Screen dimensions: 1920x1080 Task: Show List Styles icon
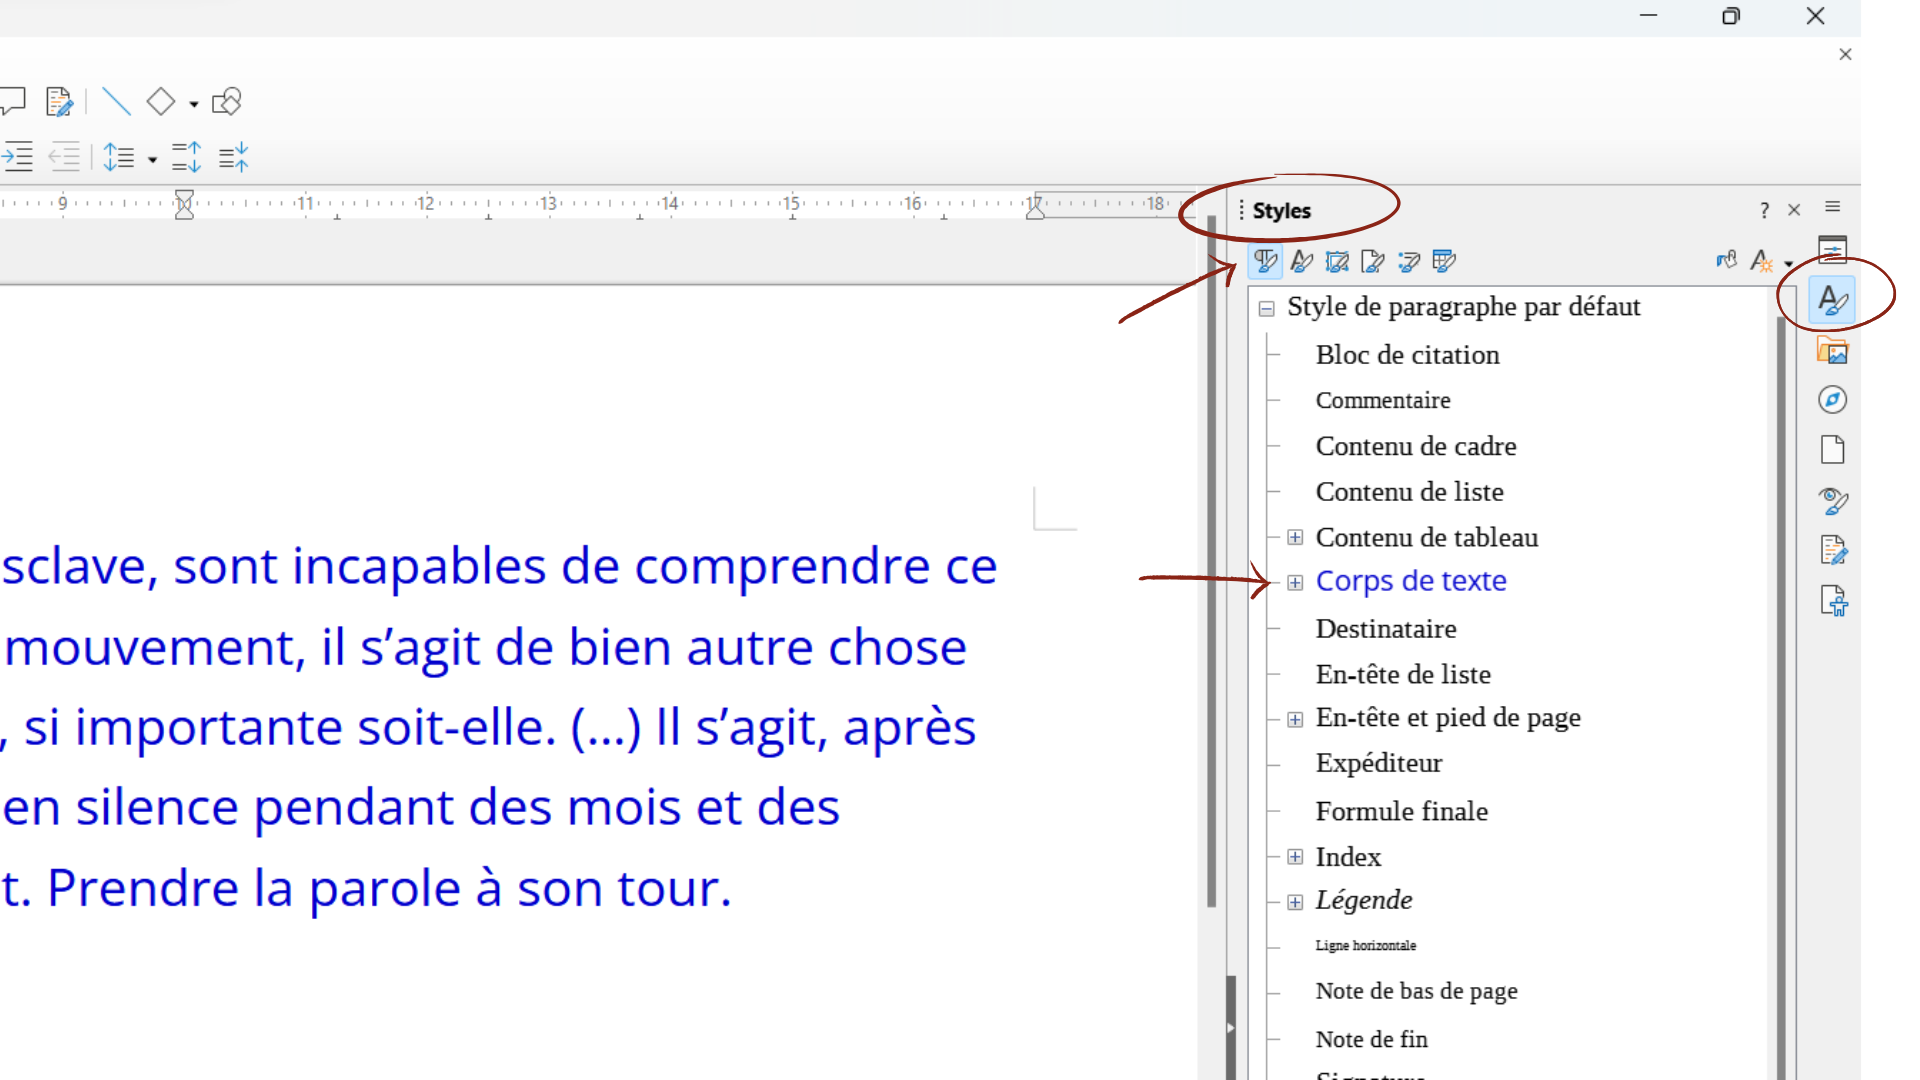tap(1409, 262)
